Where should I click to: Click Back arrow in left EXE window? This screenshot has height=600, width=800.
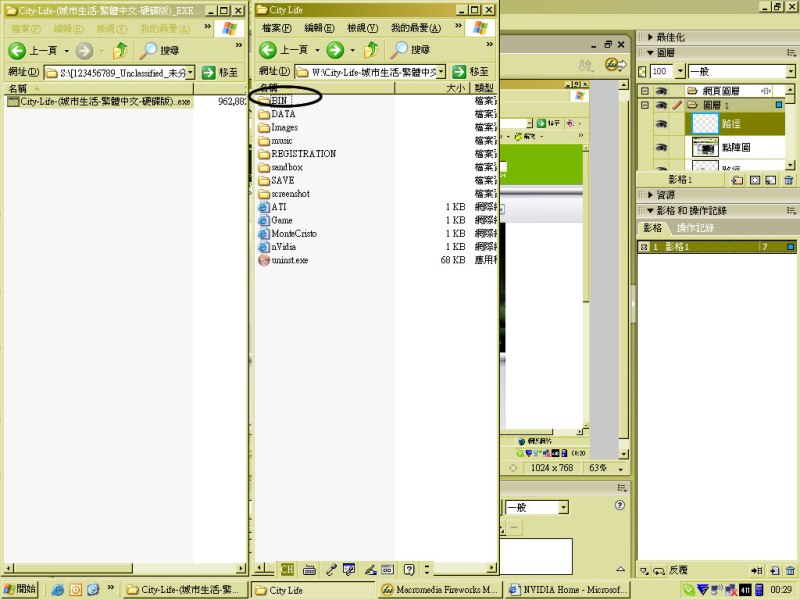[x=17, y=51]
